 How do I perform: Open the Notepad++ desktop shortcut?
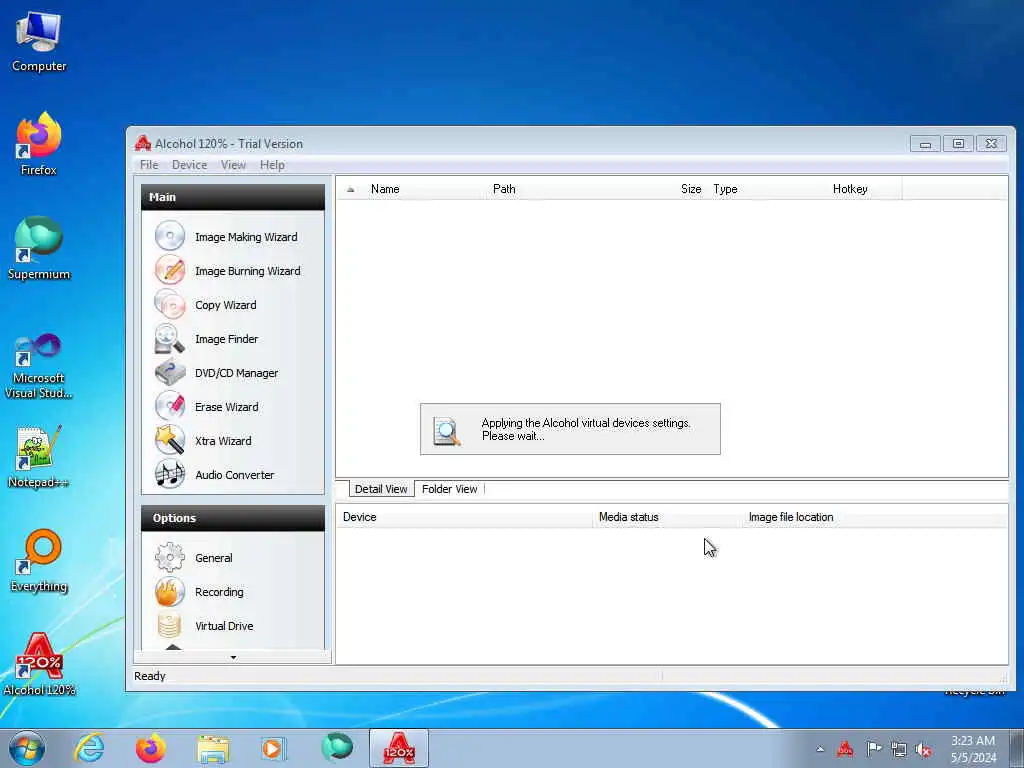[39, 457]
